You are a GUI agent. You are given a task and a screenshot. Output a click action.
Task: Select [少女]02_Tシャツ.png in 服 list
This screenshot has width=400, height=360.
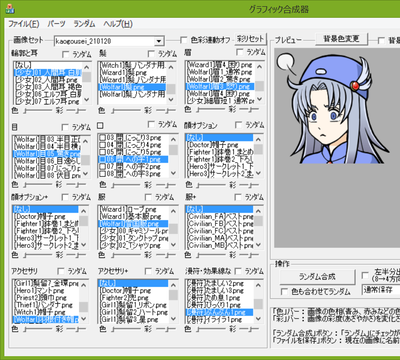(133, 245)
